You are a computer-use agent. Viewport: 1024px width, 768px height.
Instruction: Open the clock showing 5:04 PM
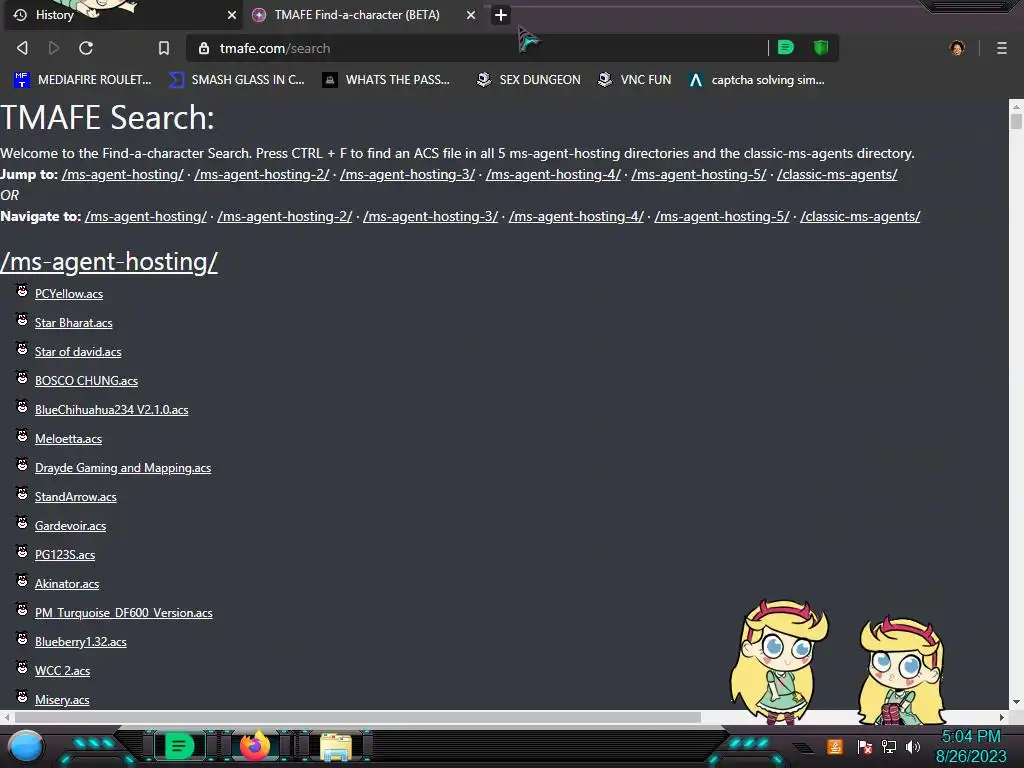[x=971, y=746]
